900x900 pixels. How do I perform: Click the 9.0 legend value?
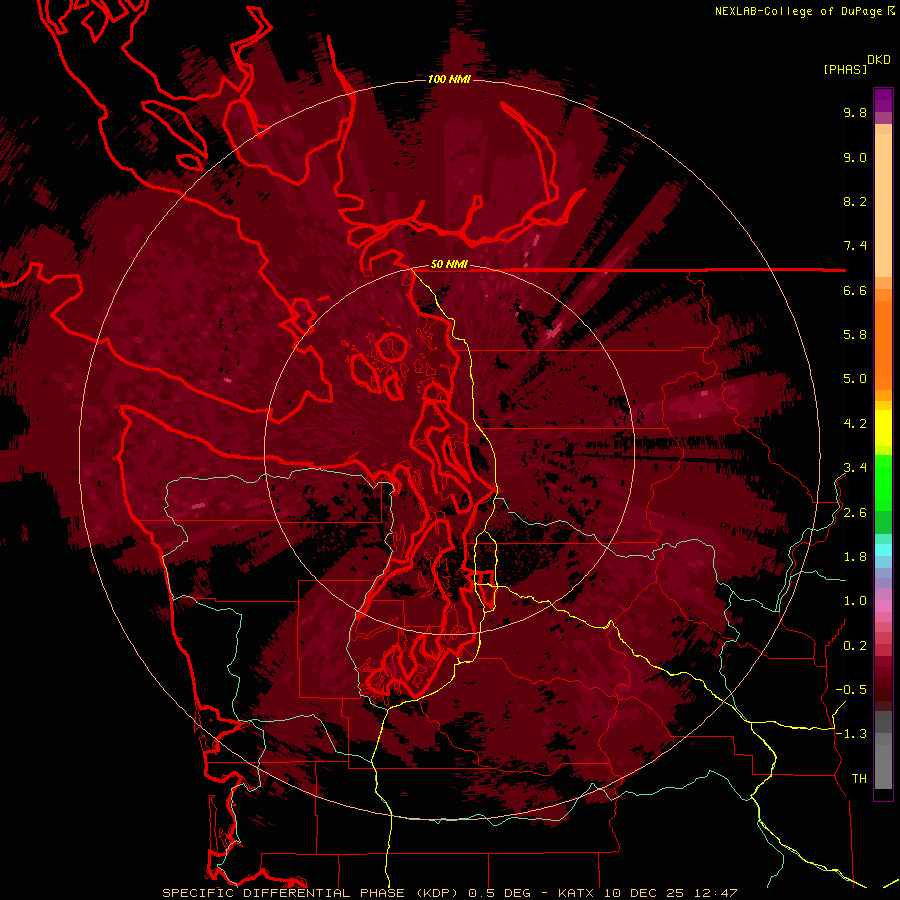855,157
